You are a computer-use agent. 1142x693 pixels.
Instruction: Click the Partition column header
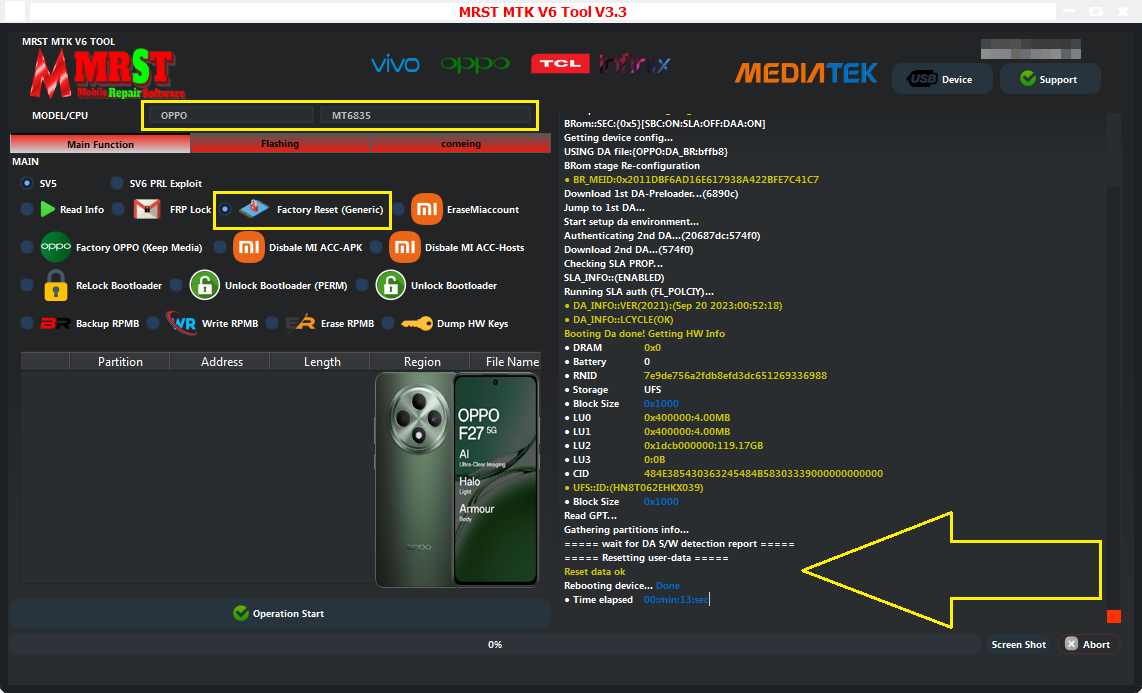(120, 362)
